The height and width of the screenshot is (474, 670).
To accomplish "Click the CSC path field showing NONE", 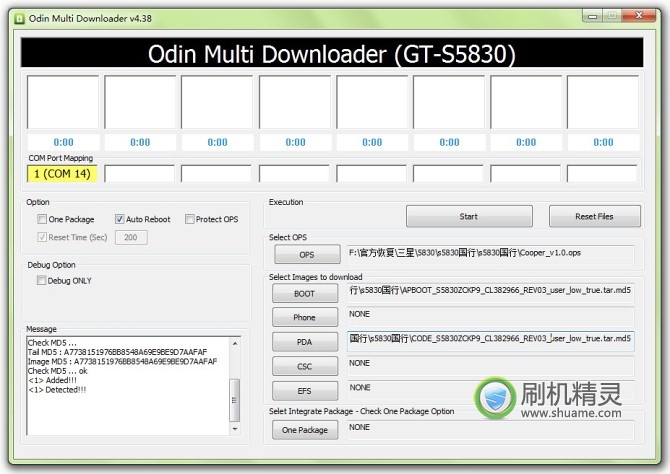I will click(x=491, y=364).
